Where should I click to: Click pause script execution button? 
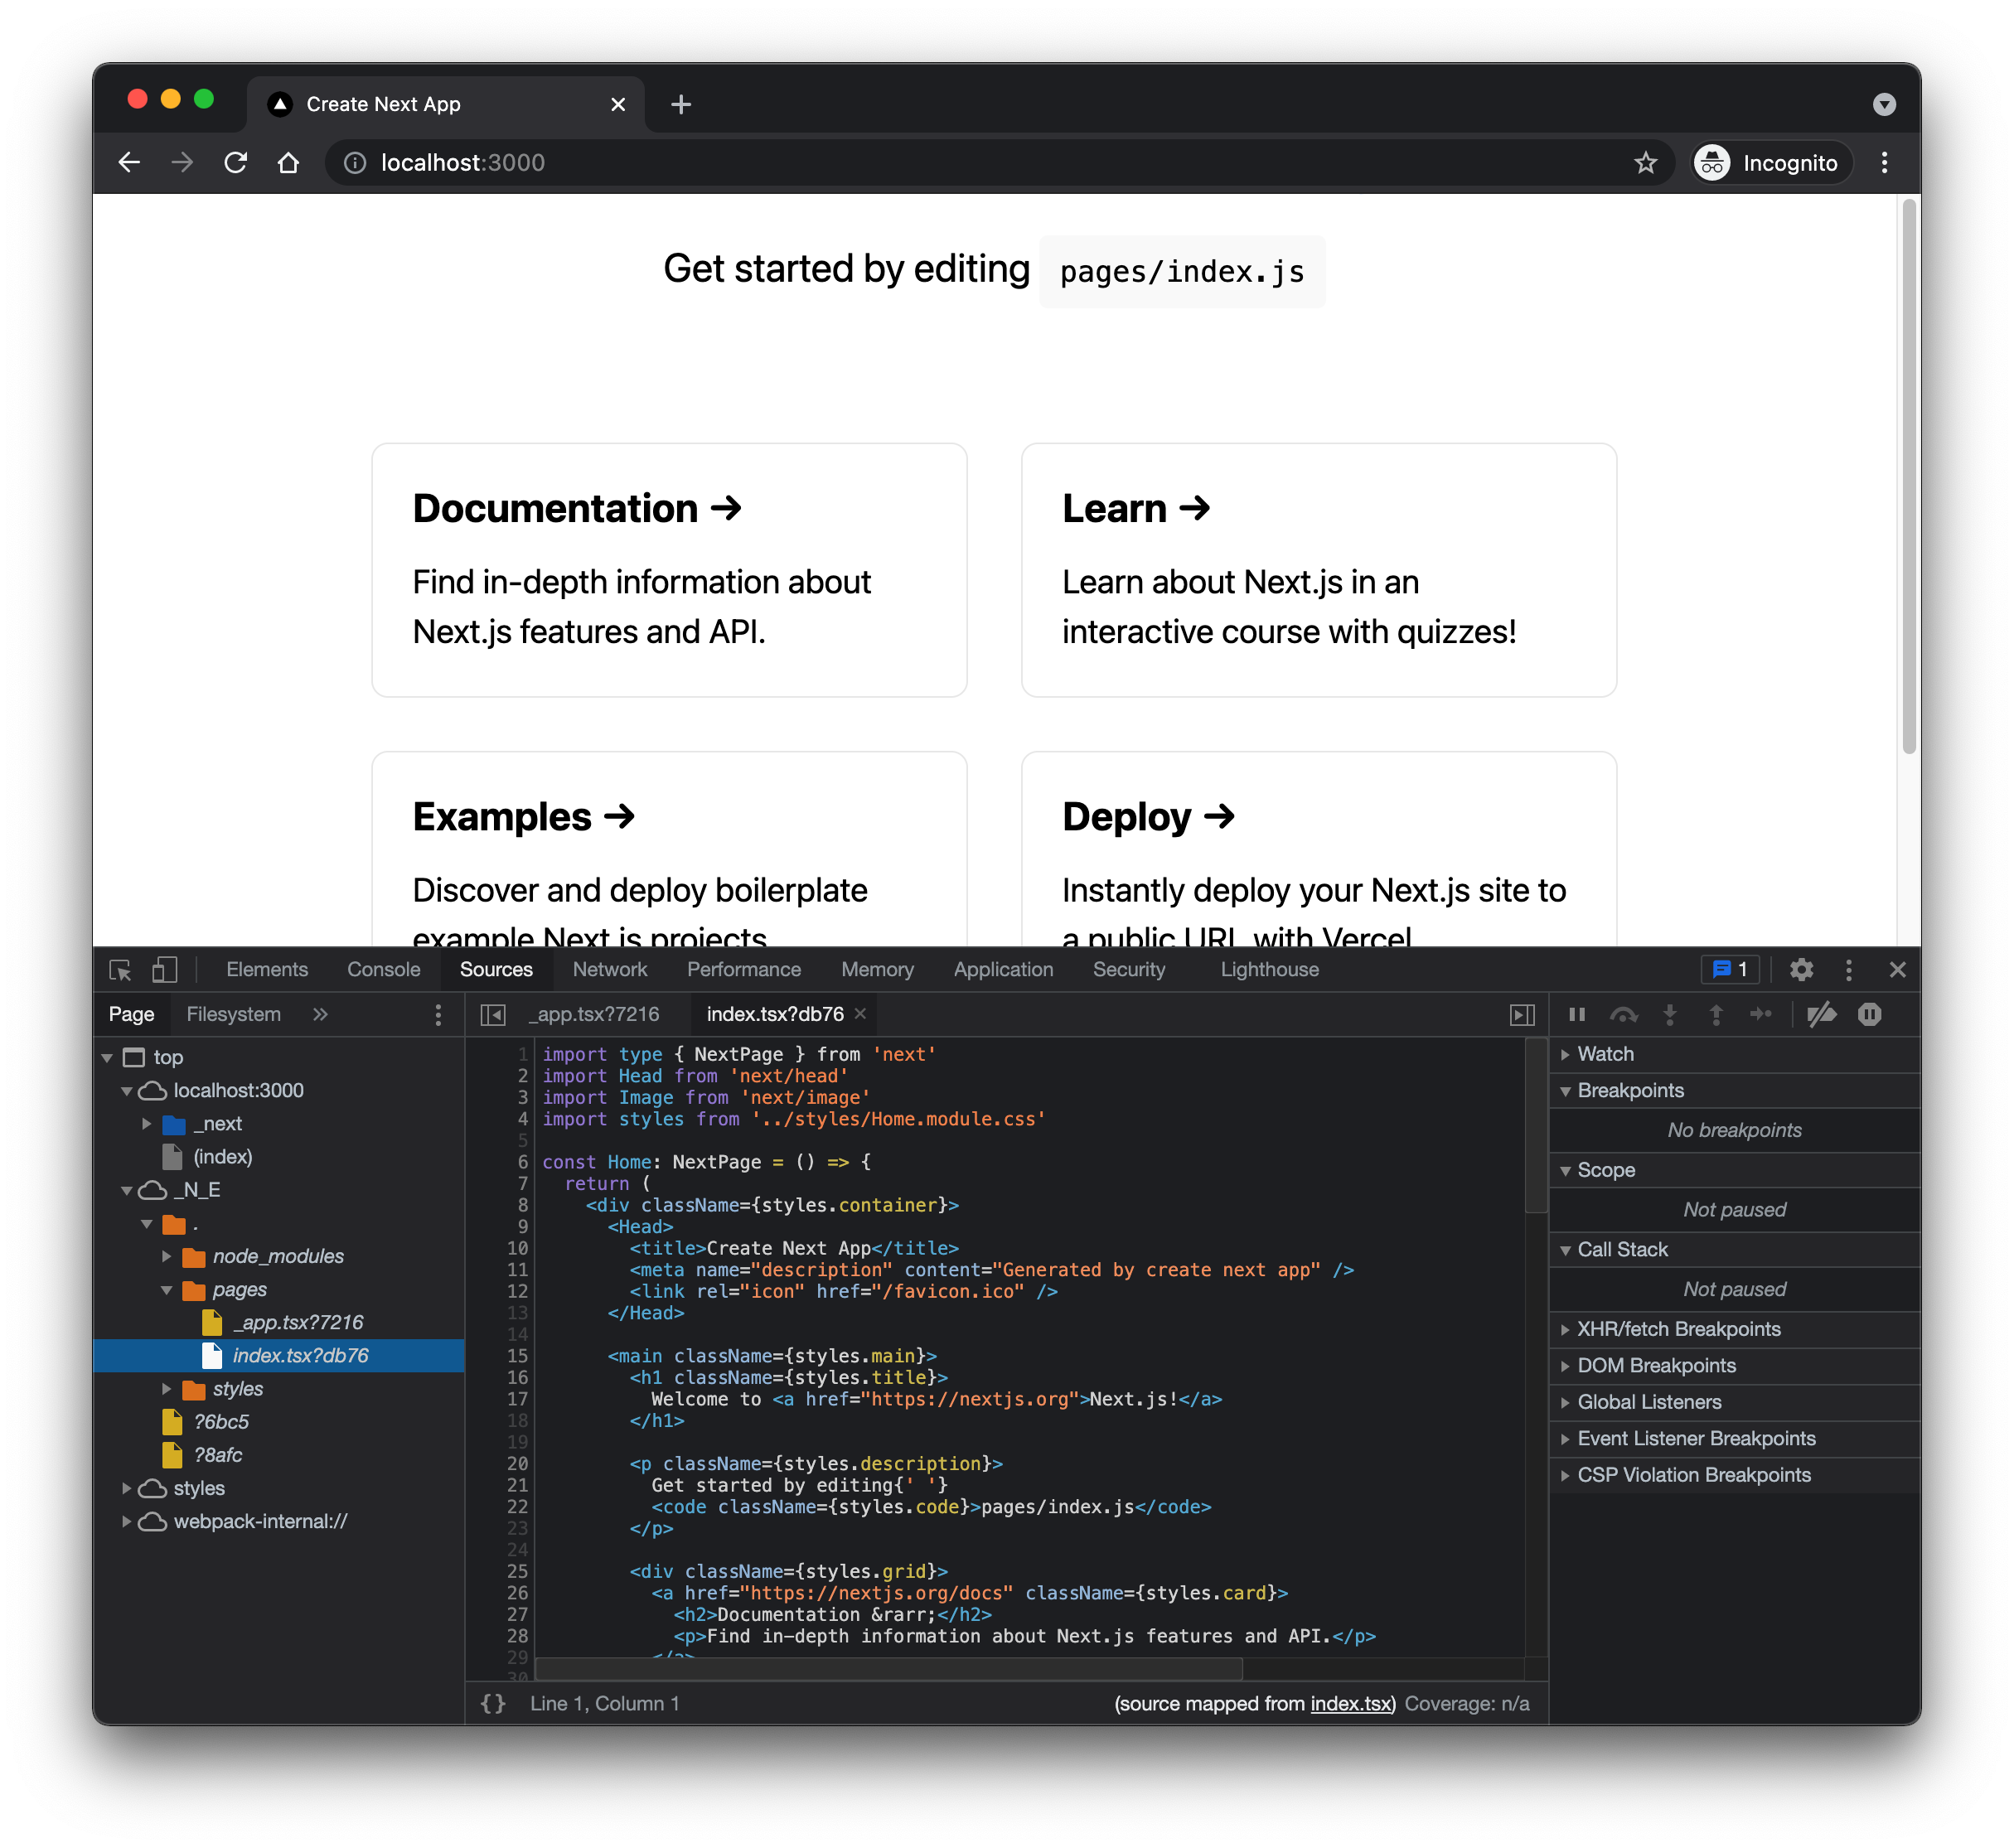point(1576,1014)
